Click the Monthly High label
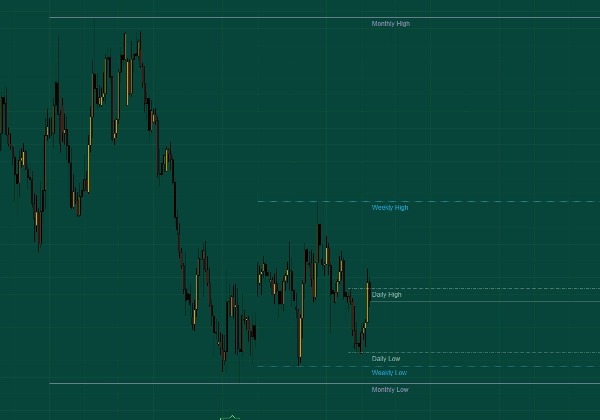 (x=391, y=24)
